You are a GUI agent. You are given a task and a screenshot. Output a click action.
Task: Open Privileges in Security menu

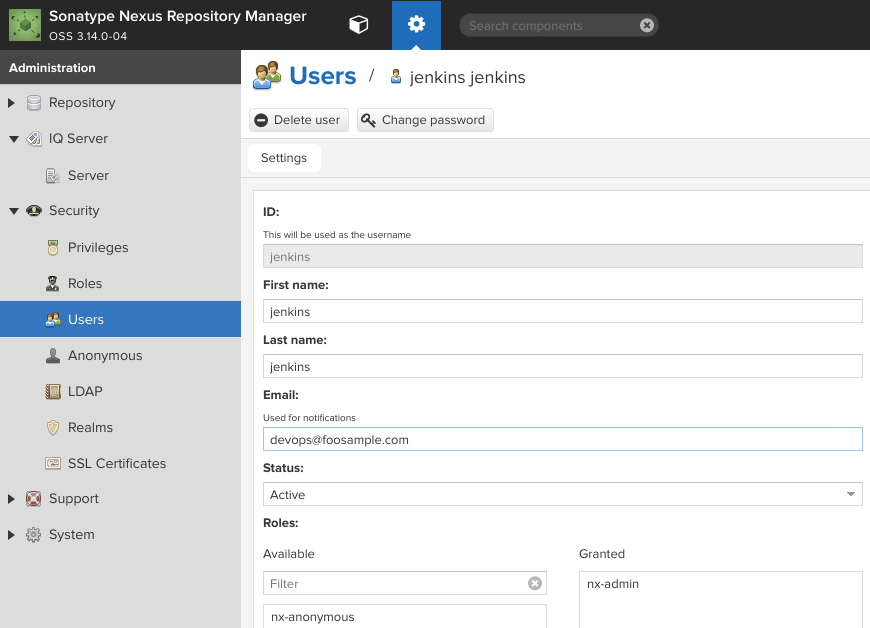[97, 247]
